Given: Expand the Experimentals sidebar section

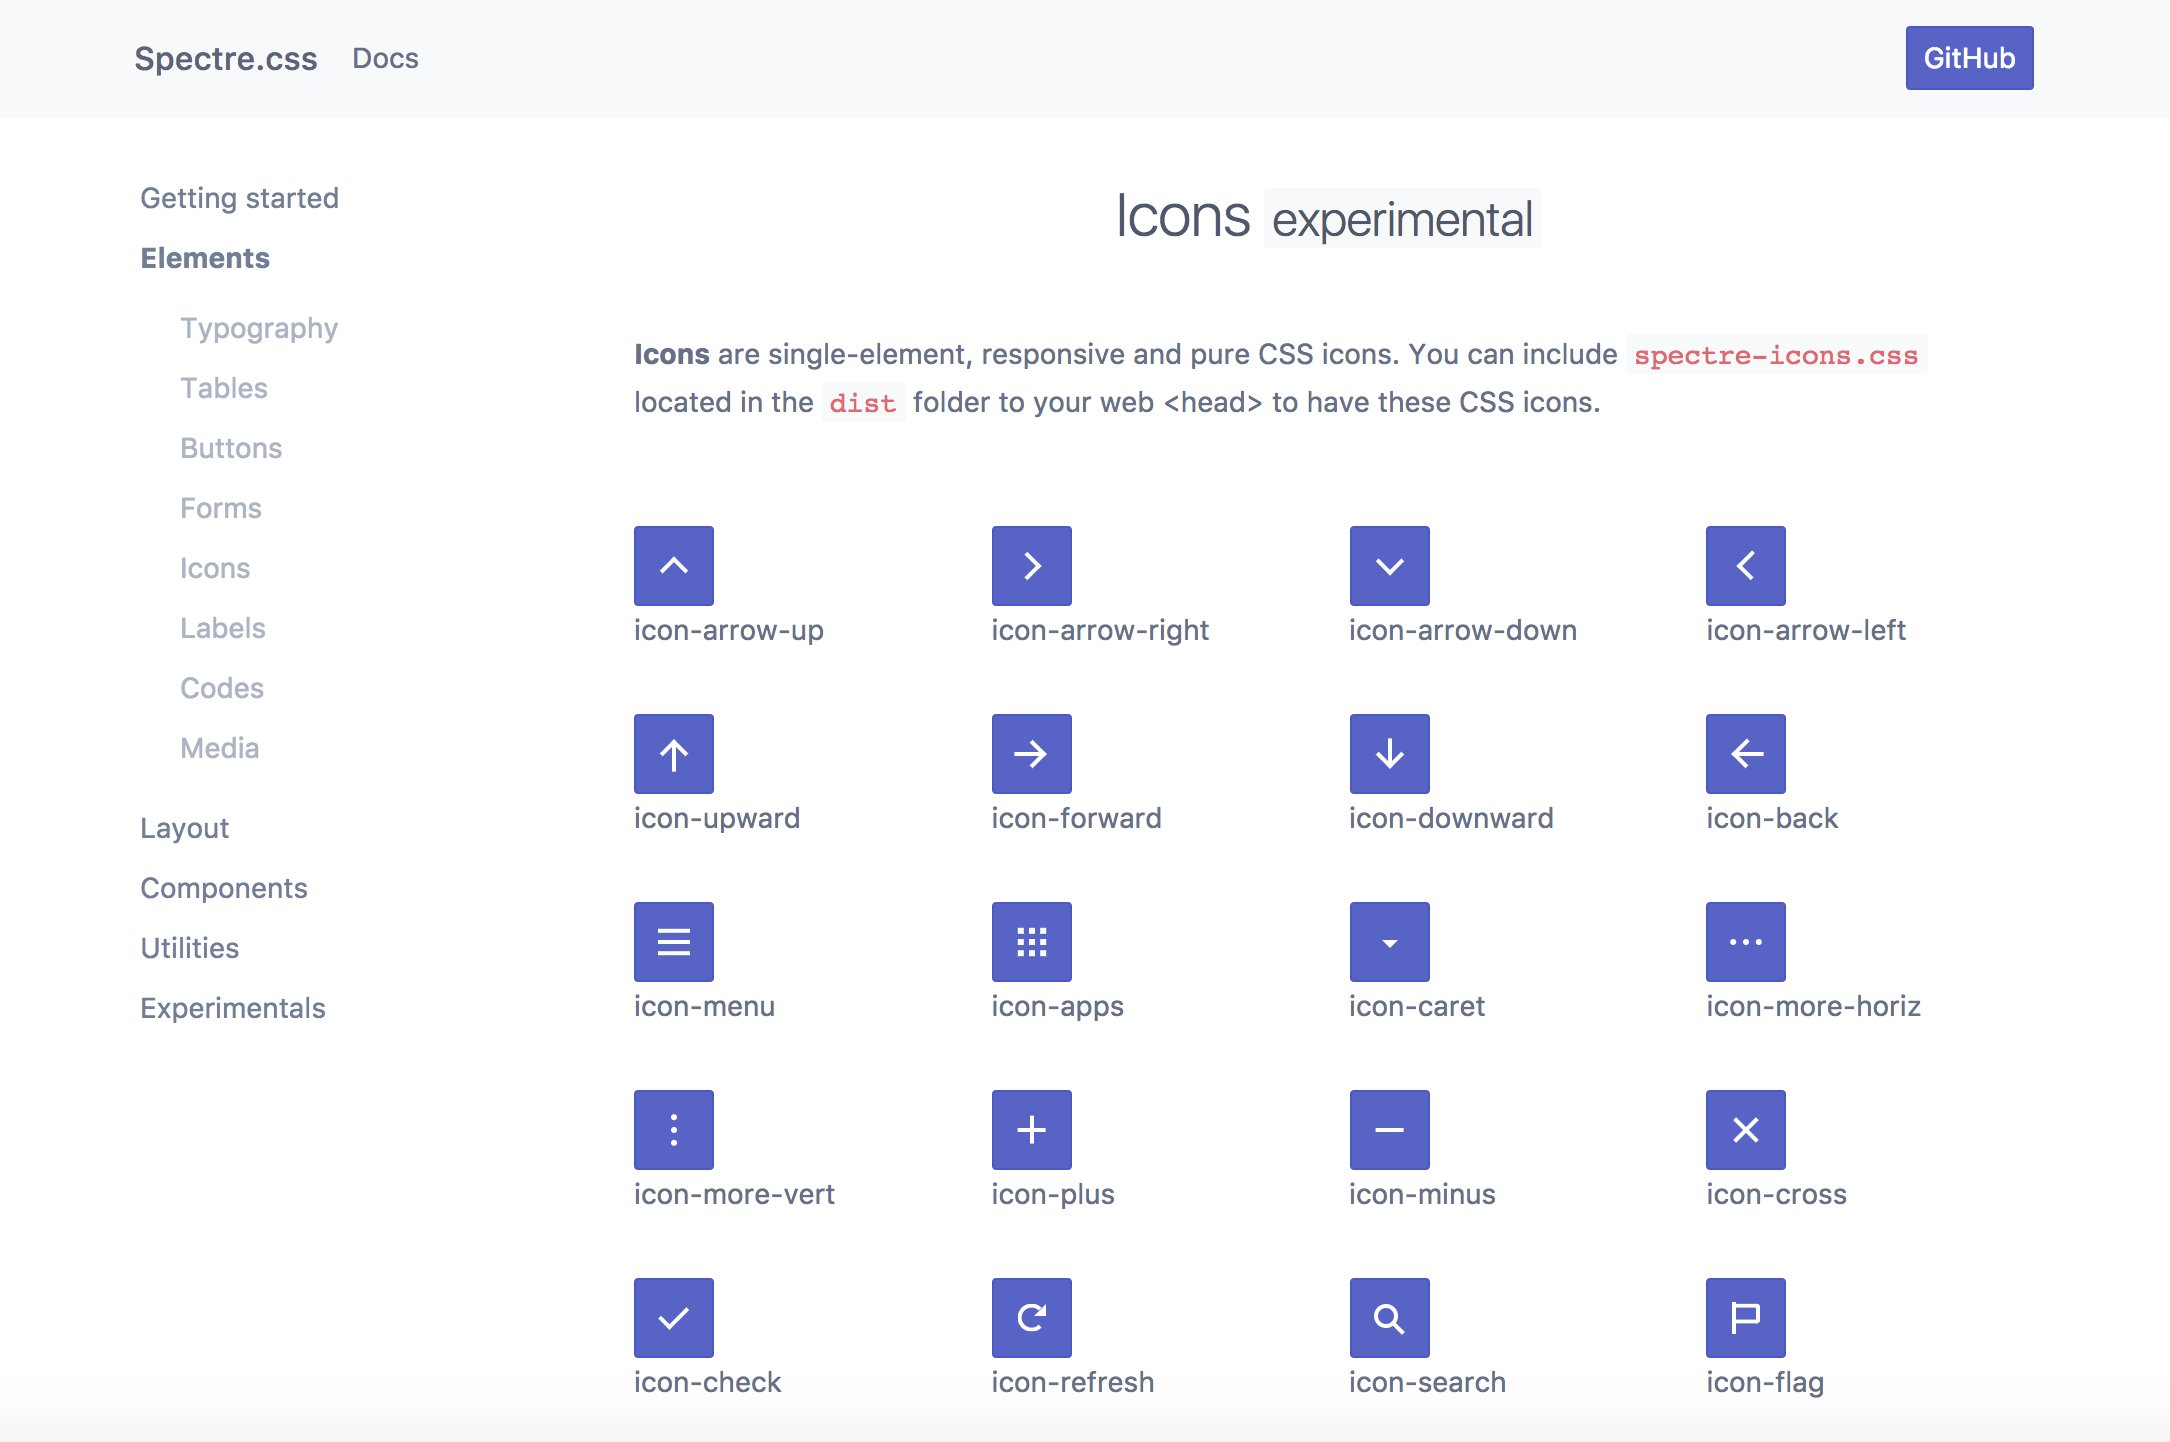Looking at the screenshot, I should (233, 1008).
